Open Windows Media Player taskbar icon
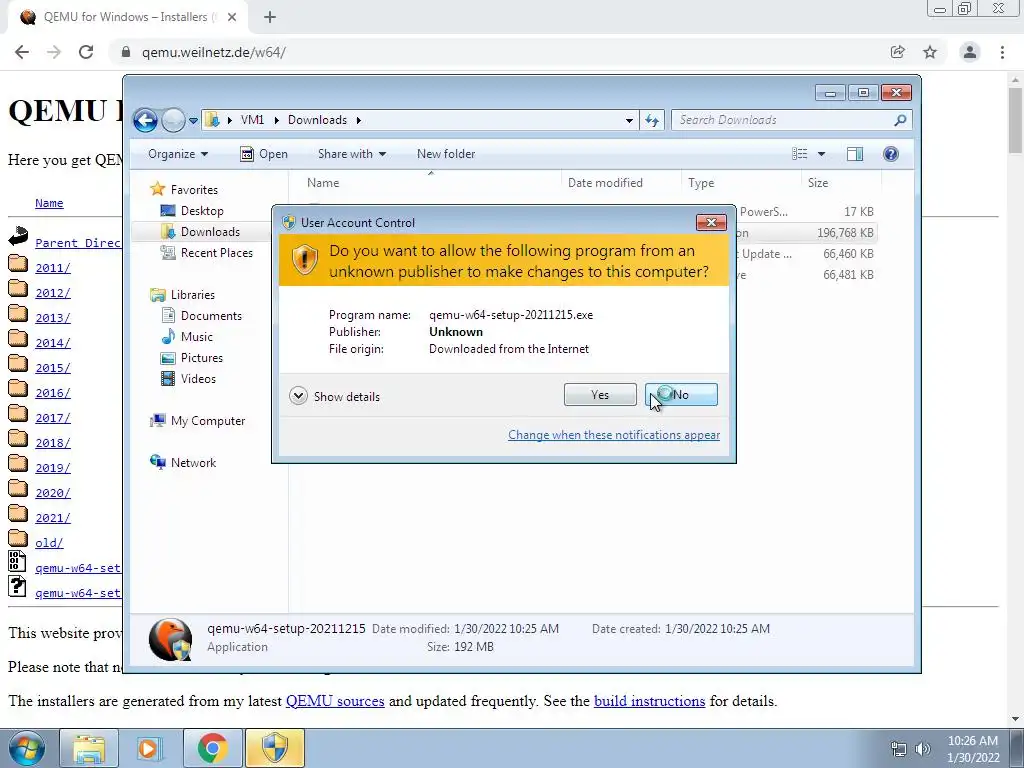The height and width of the screenshot is (768, 1024). [x=150, y=748]
